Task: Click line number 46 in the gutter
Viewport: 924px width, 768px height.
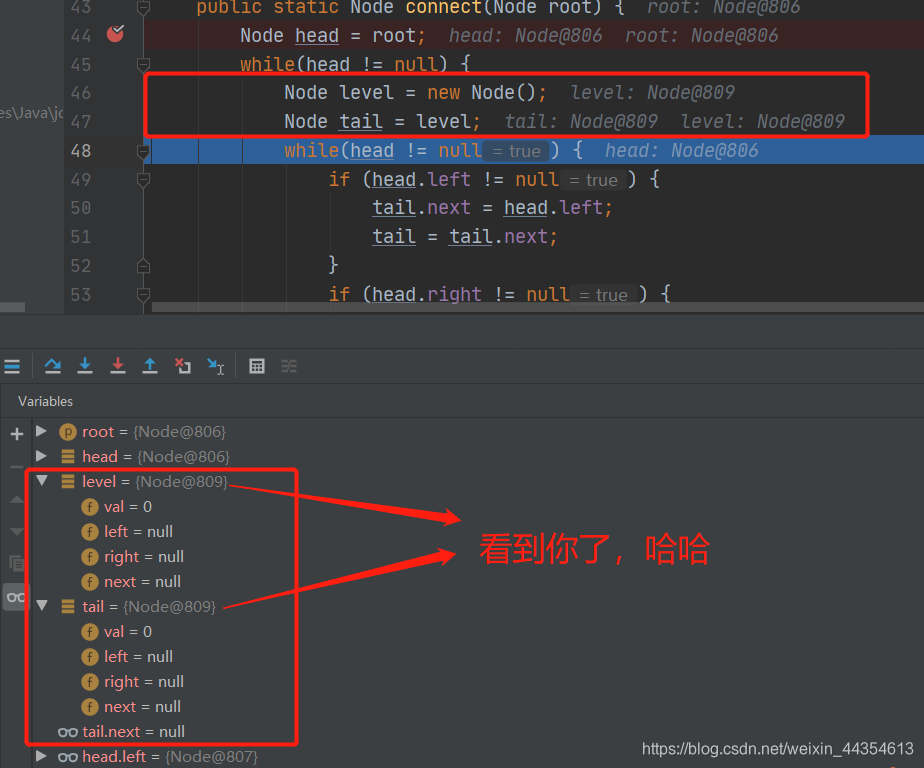Action: 81,93
